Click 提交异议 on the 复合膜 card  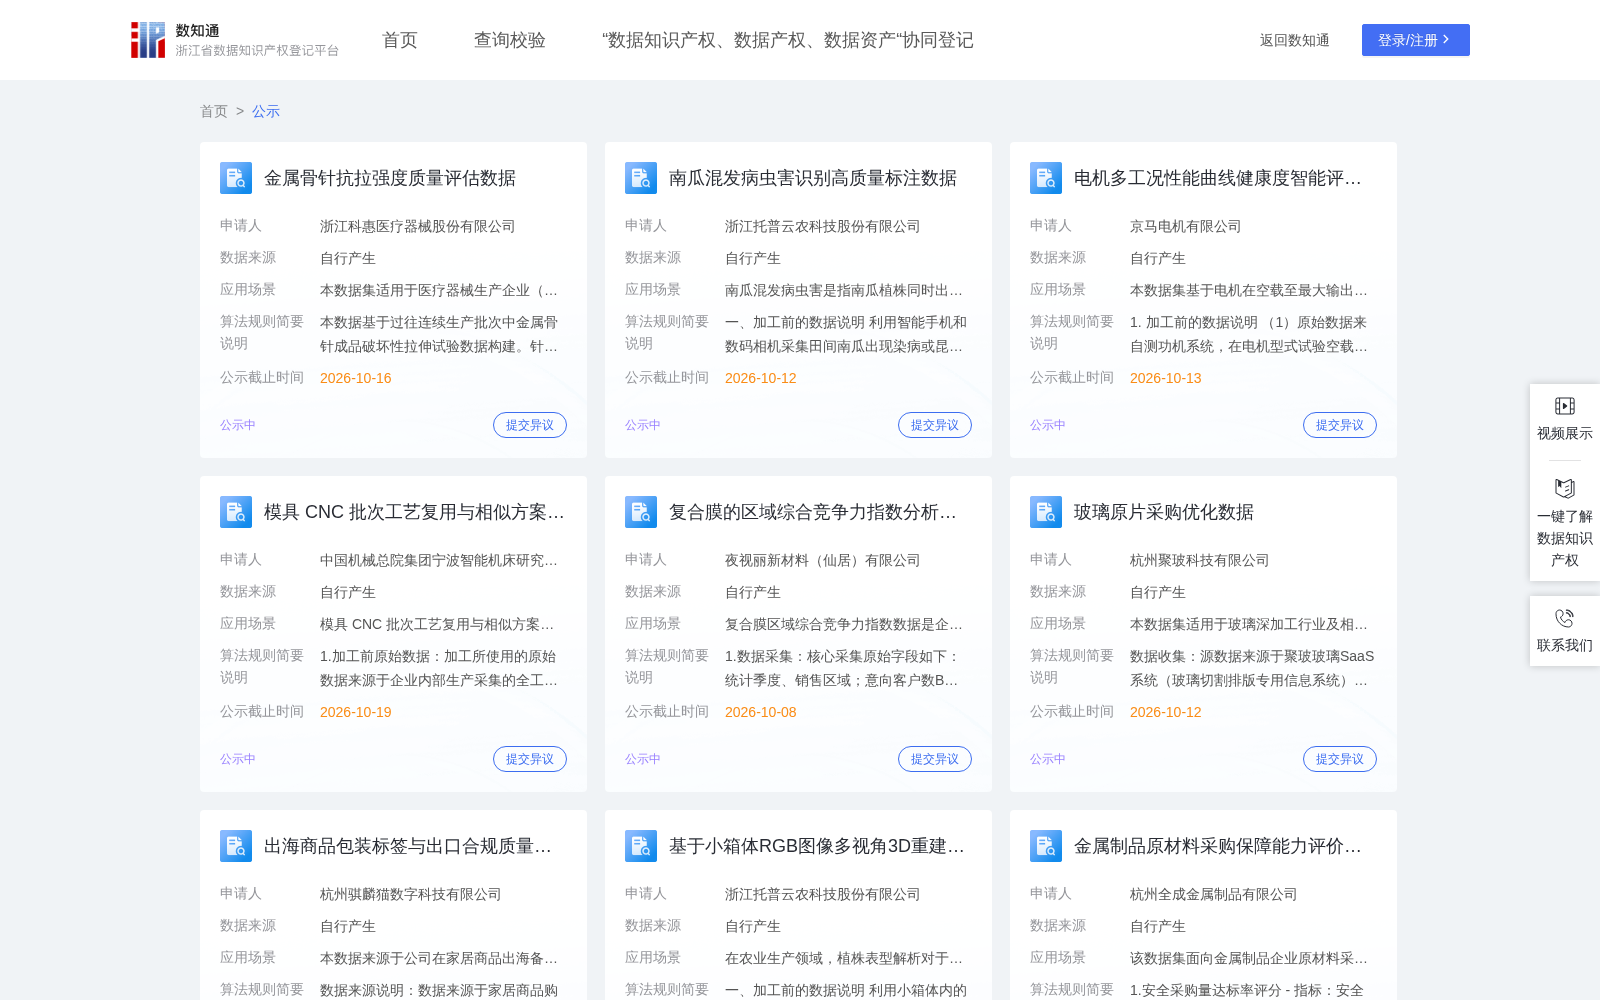click(x=935, y=759)
